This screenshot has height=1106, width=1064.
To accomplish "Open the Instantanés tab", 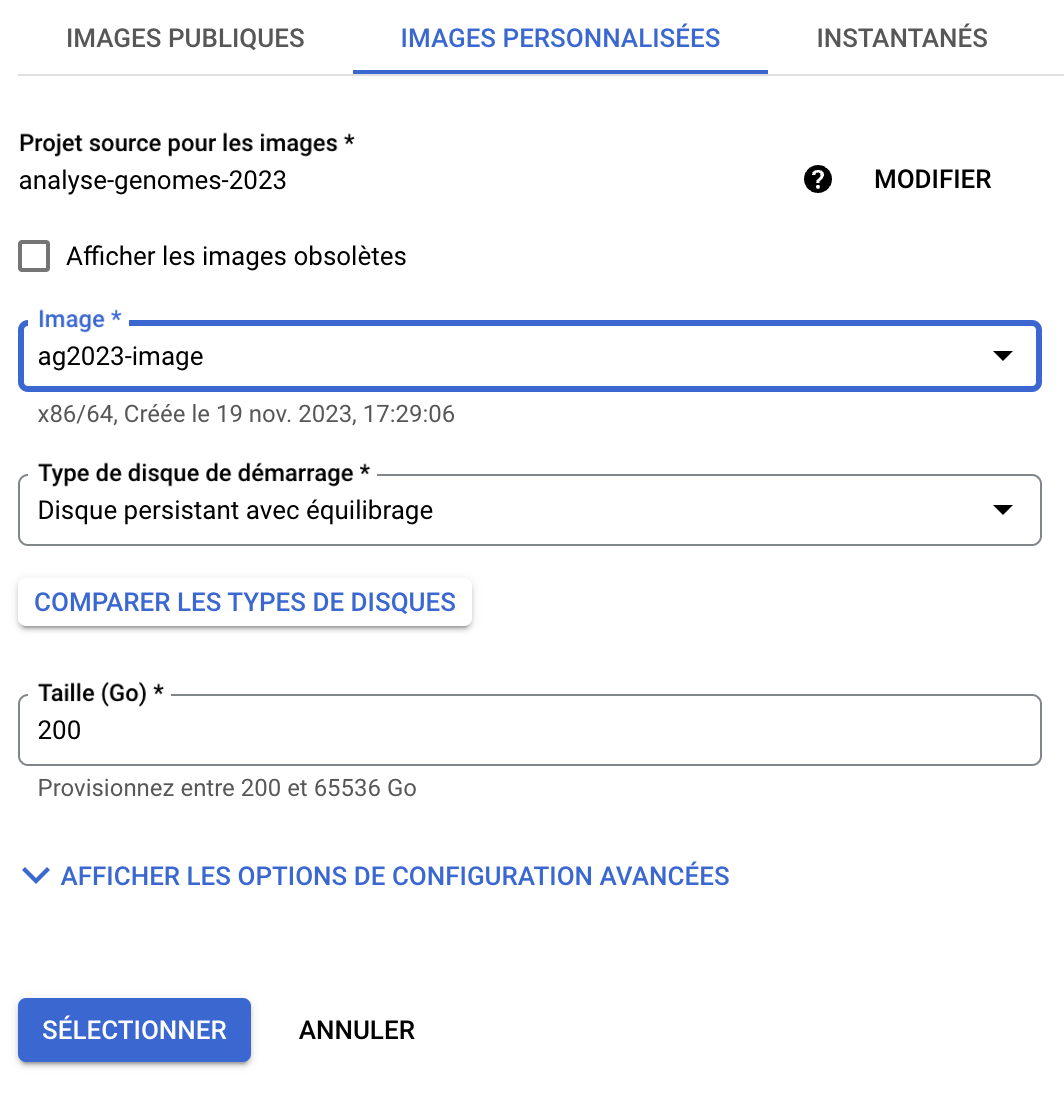I will [902, 39].
